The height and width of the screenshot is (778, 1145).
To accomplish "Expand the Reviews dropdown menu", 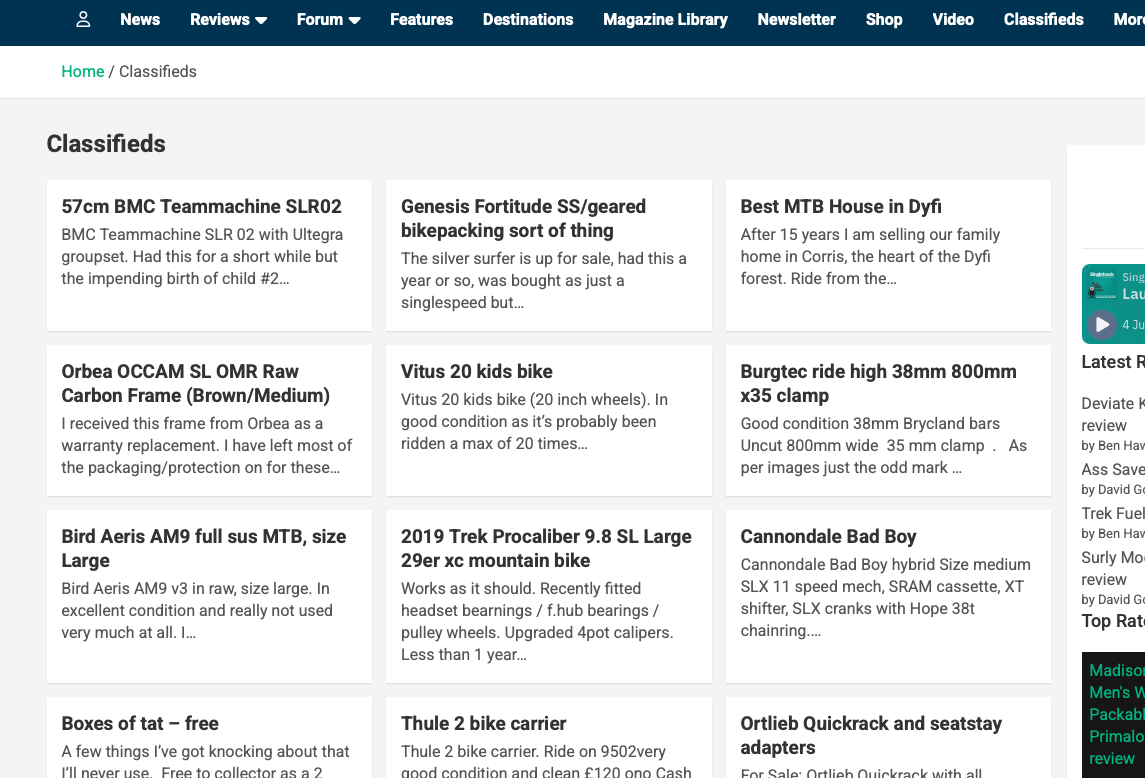I will pos(229,19).
